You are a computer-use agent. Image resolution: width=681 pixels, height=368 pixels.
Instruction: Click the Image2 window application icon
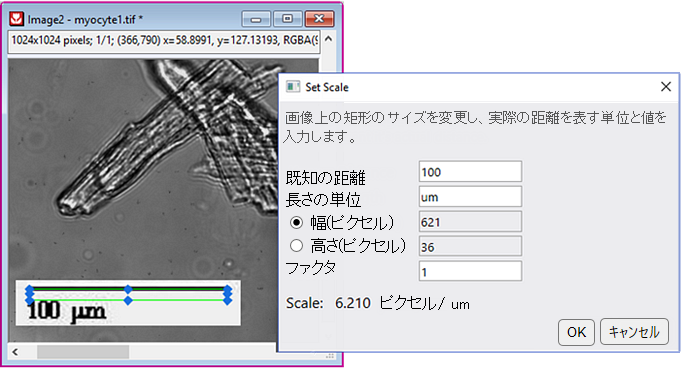tap(17, 19)
